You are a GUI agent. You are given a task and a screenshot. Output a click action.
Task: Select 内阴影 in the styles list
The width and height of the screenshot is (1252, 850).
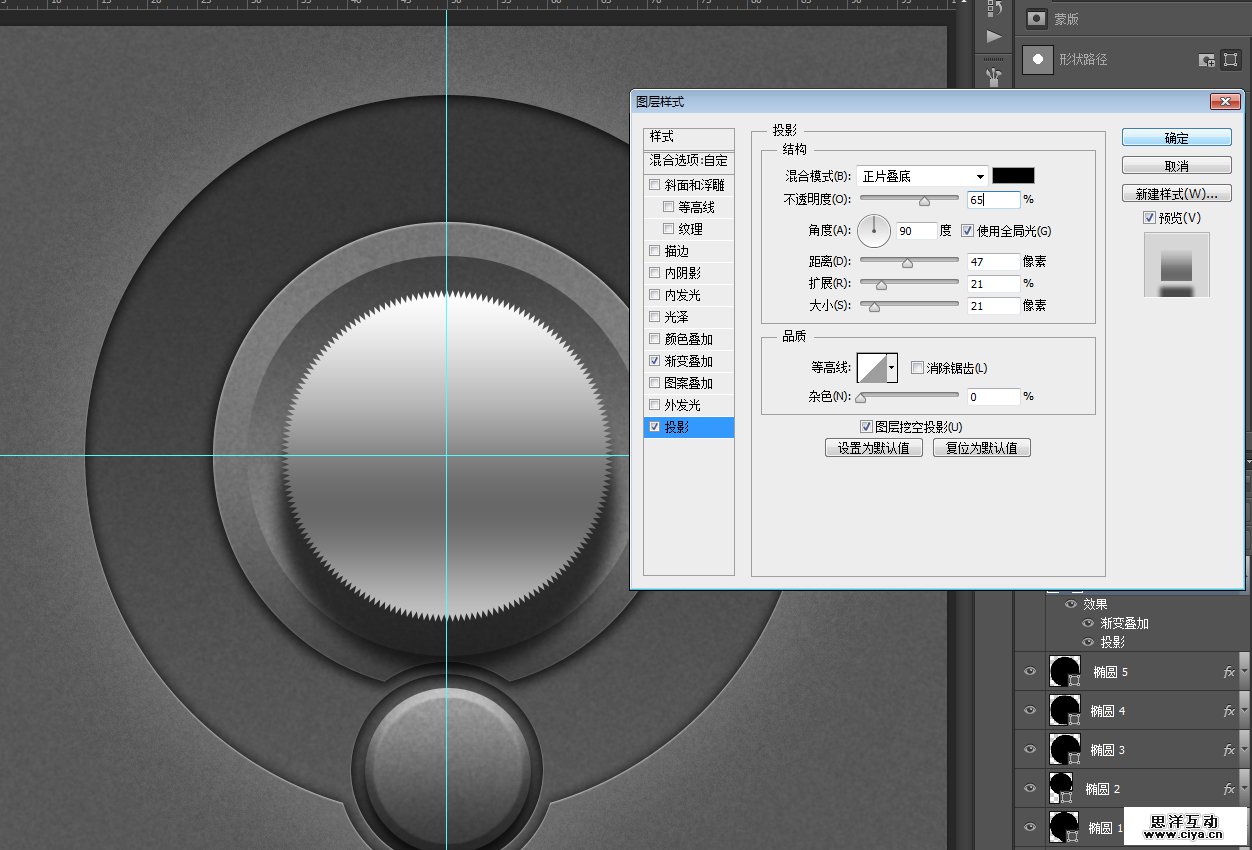(682, 273)
